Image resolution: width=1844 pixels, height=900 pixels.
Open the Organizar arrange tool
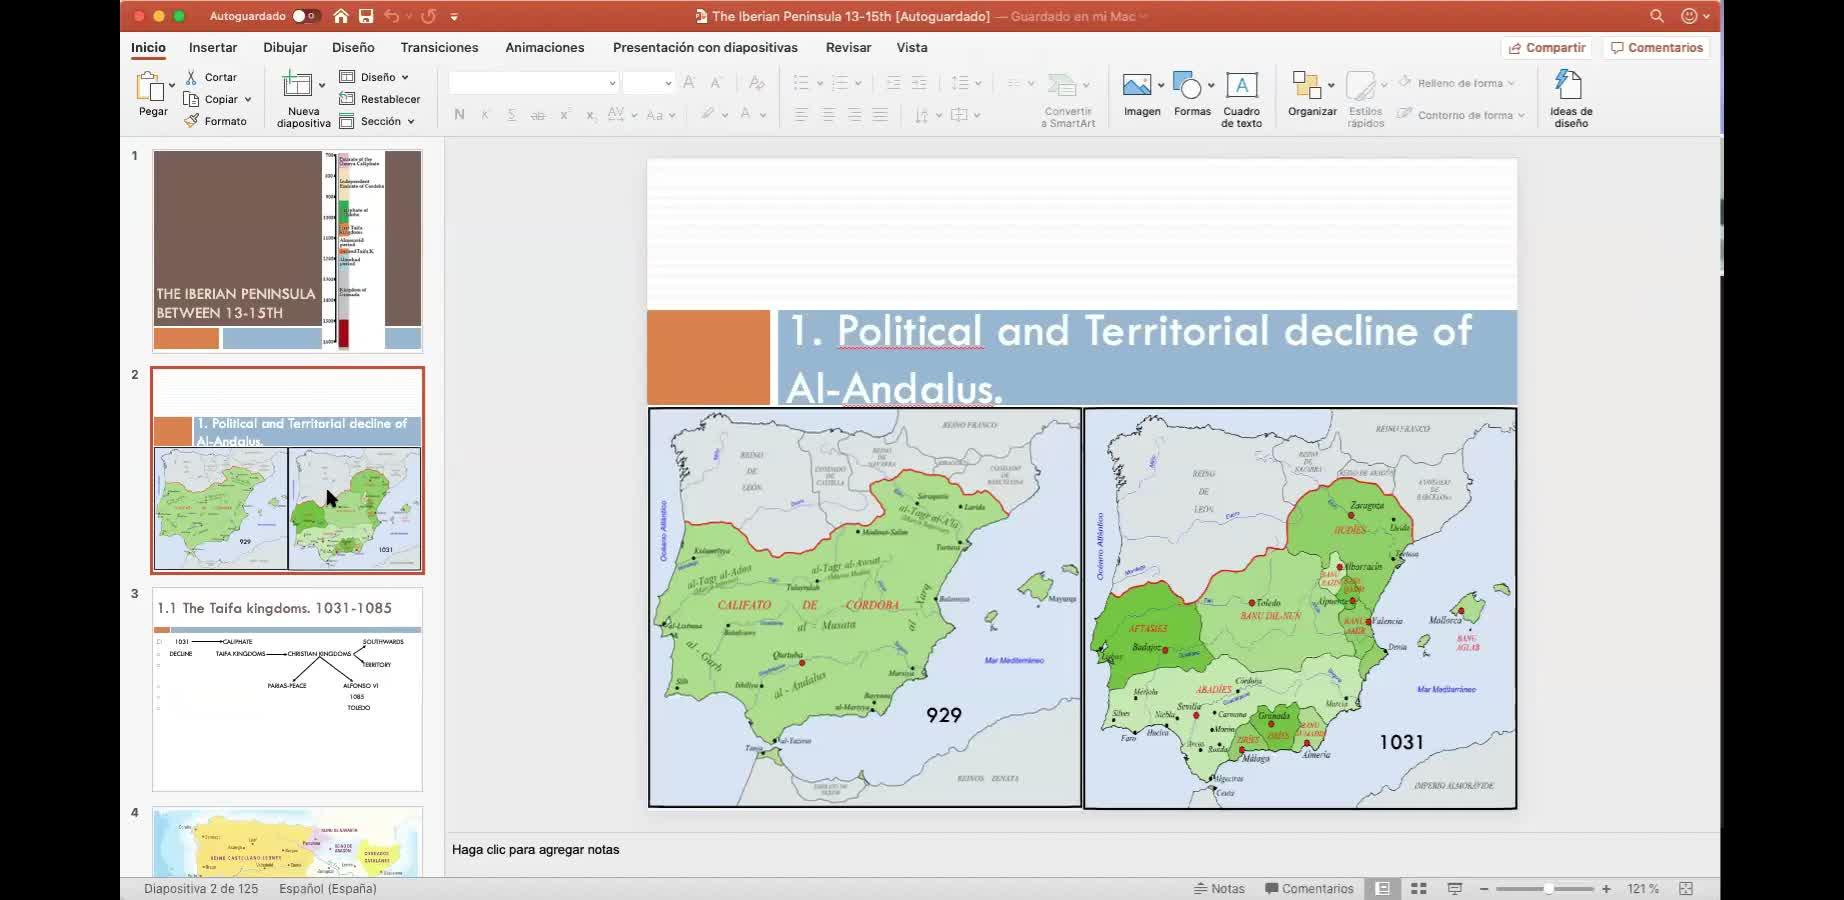click(1306, 86)
